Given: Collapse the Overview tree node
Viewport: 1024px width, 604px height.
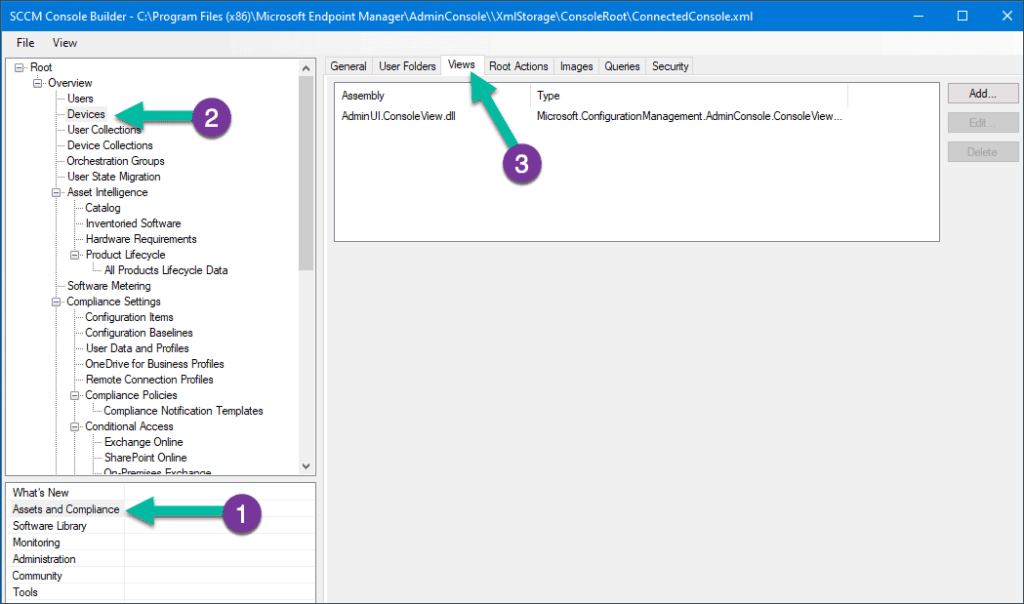Looking at the screenshot, I should pos(37,83).
